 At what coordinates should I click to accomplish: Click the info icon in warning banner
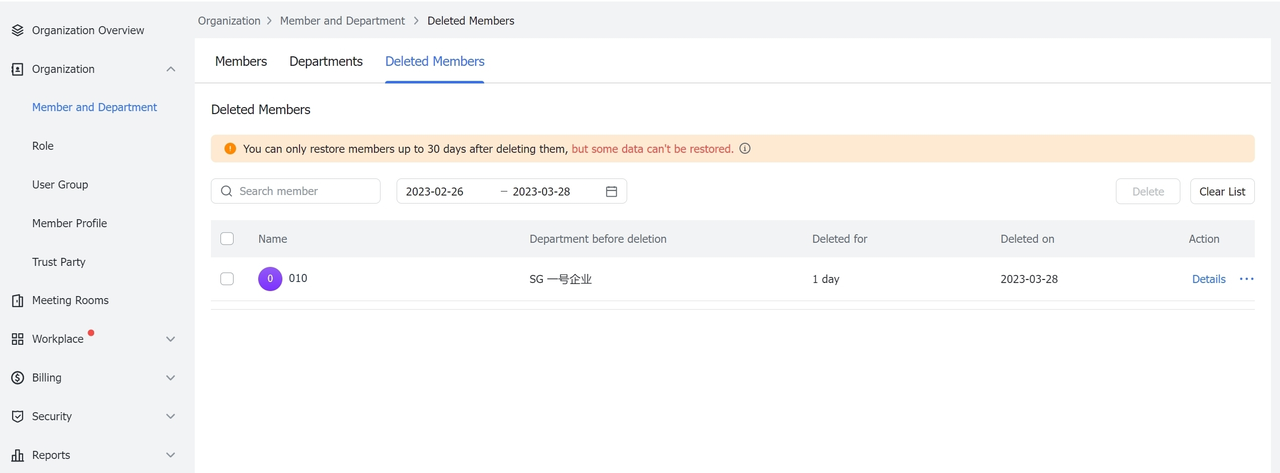745,149
